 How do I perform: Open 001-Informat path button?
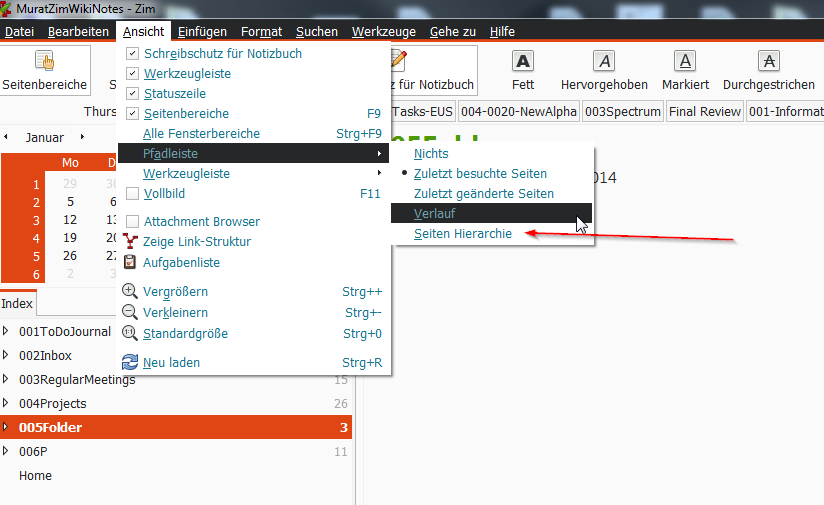point(785,111)
